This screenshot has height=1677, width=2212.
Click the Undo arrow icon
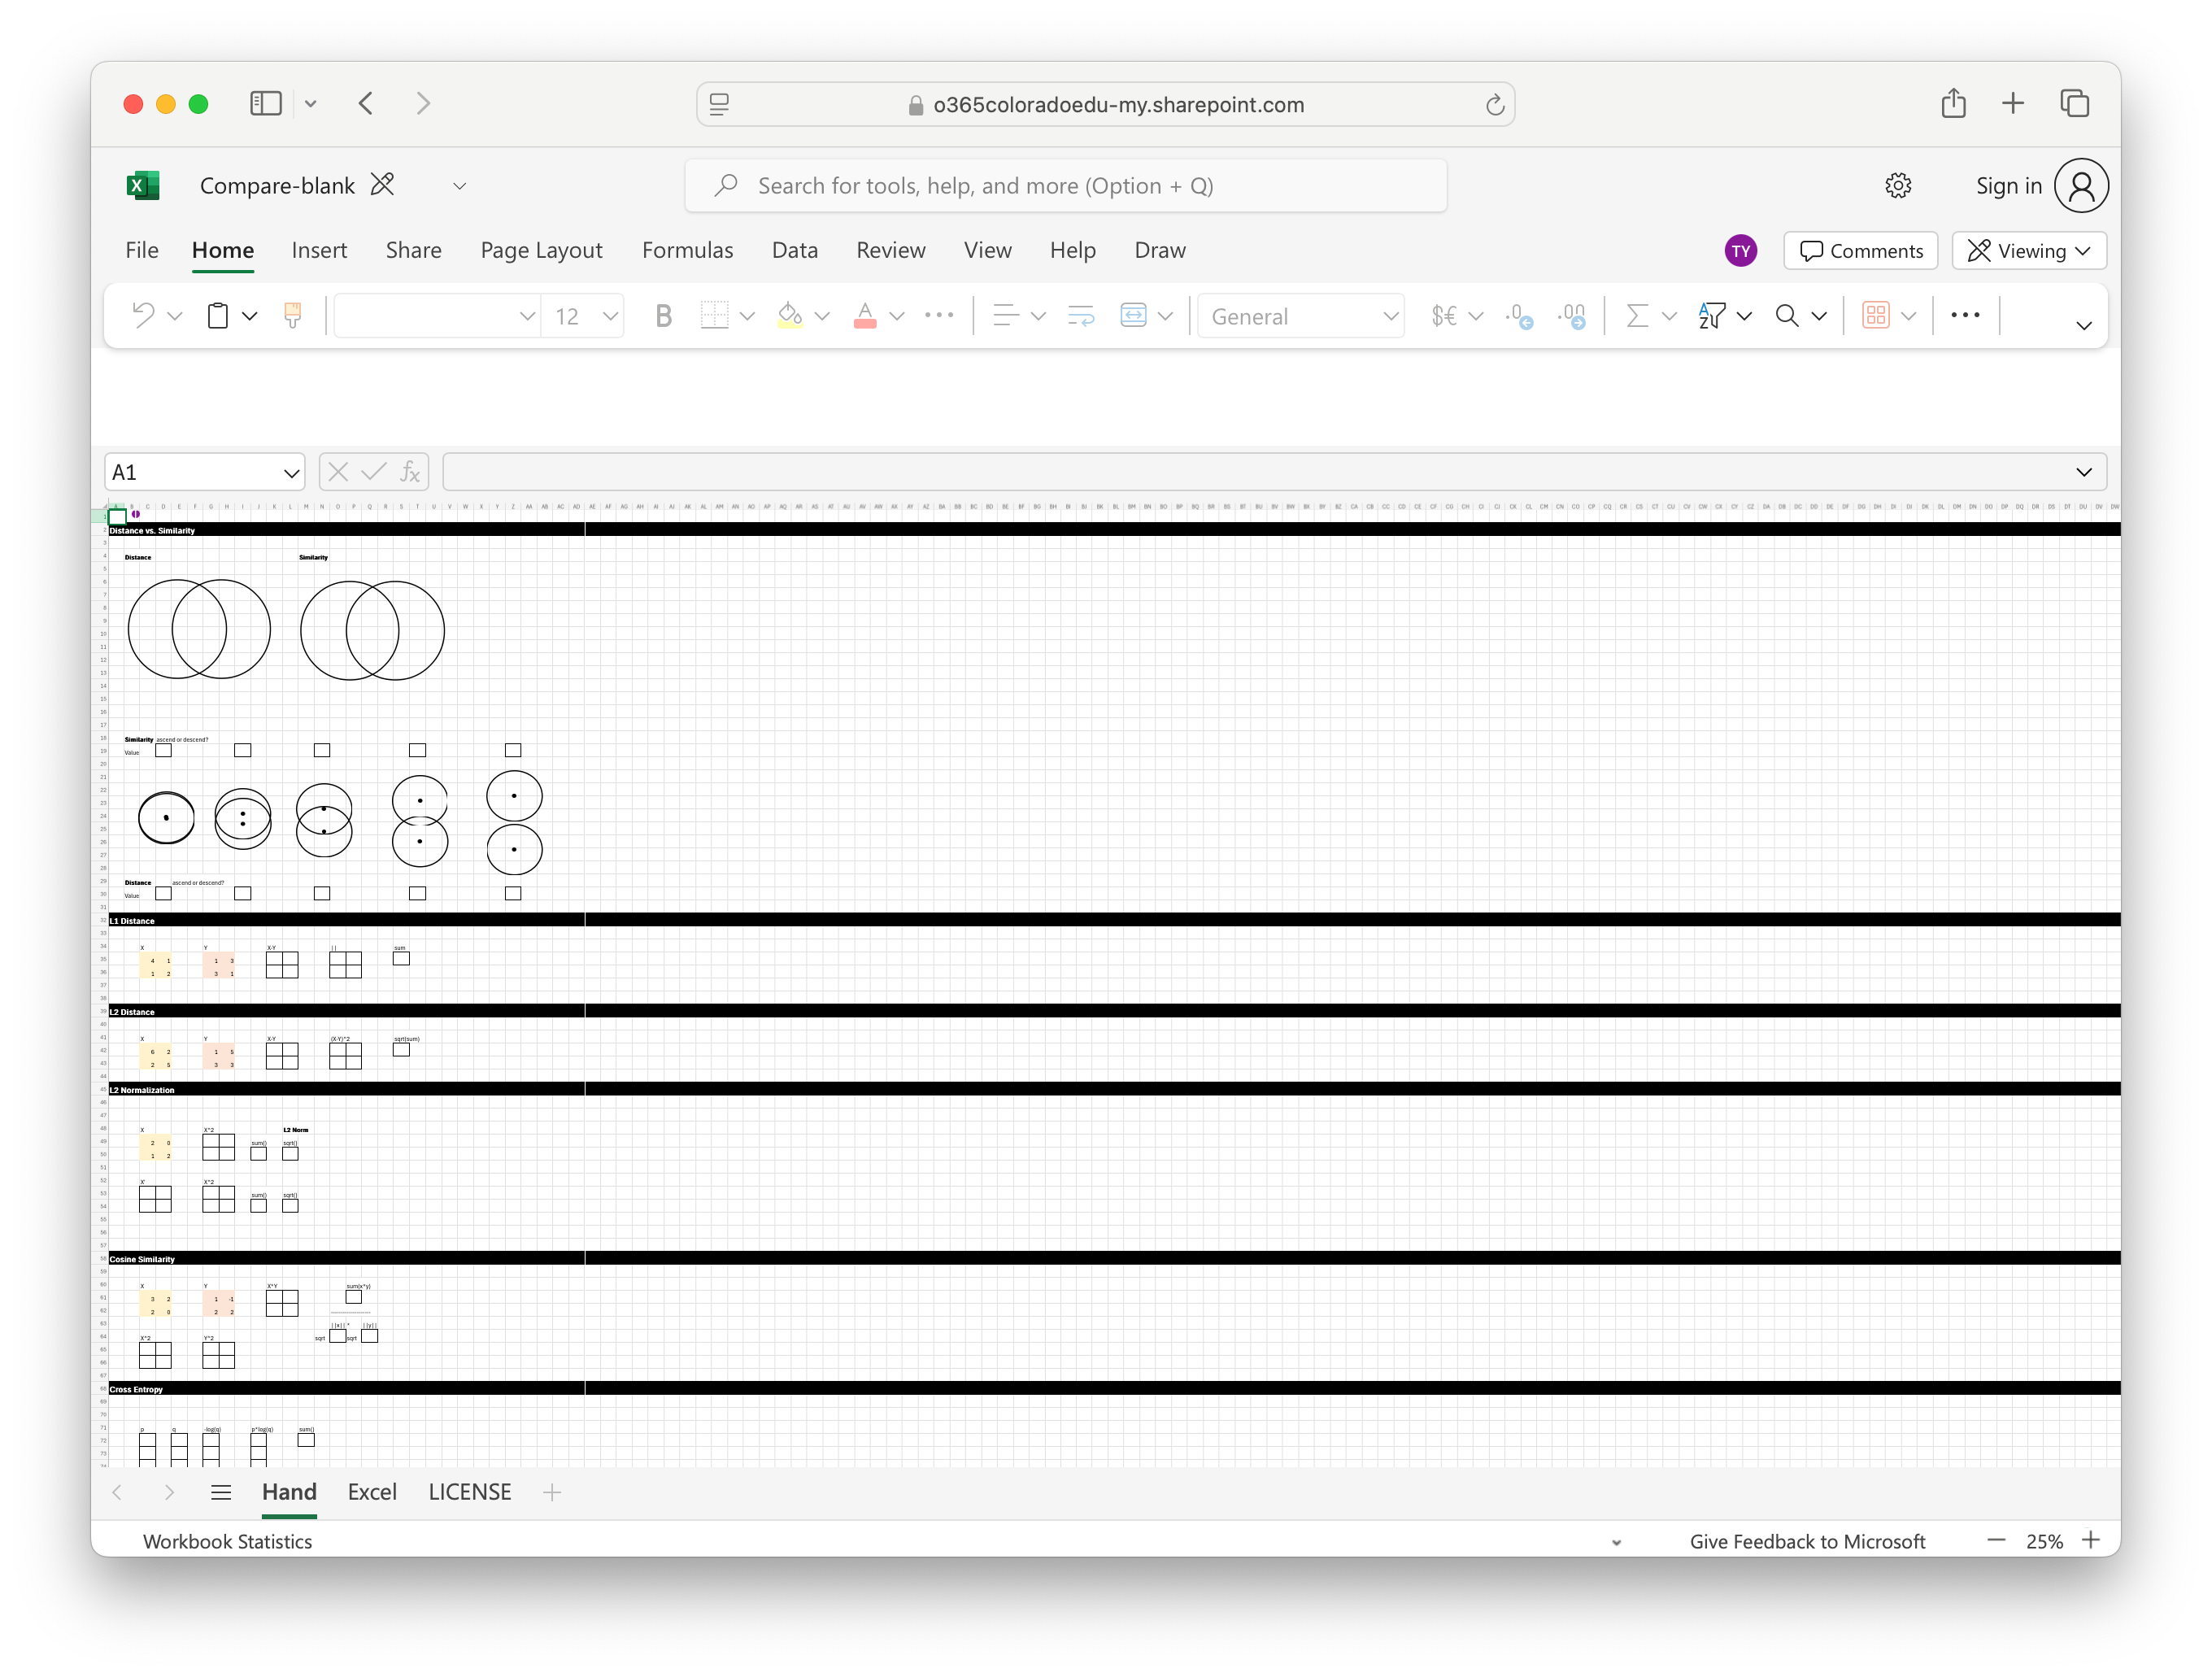pyautogui.click(x=144, y=316)
